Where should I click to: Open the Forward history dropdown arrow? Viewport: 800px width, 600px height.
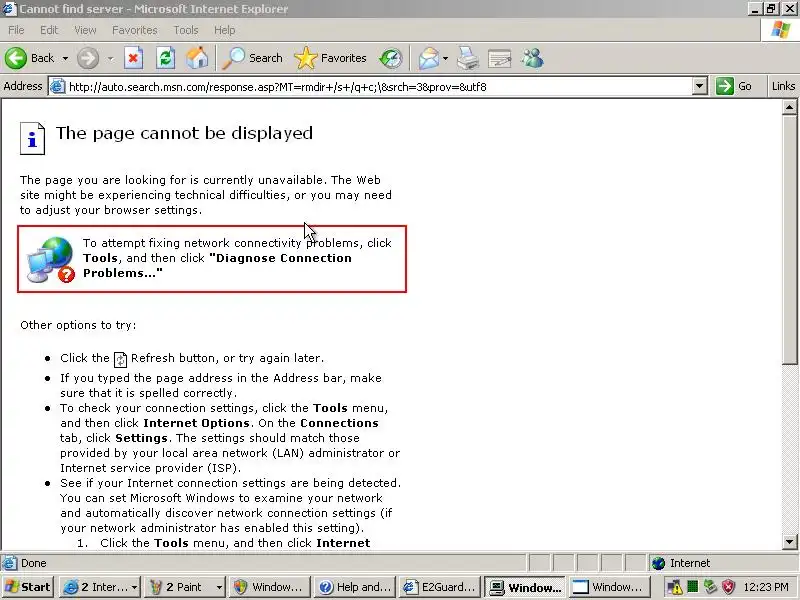(x=111, y=59)
